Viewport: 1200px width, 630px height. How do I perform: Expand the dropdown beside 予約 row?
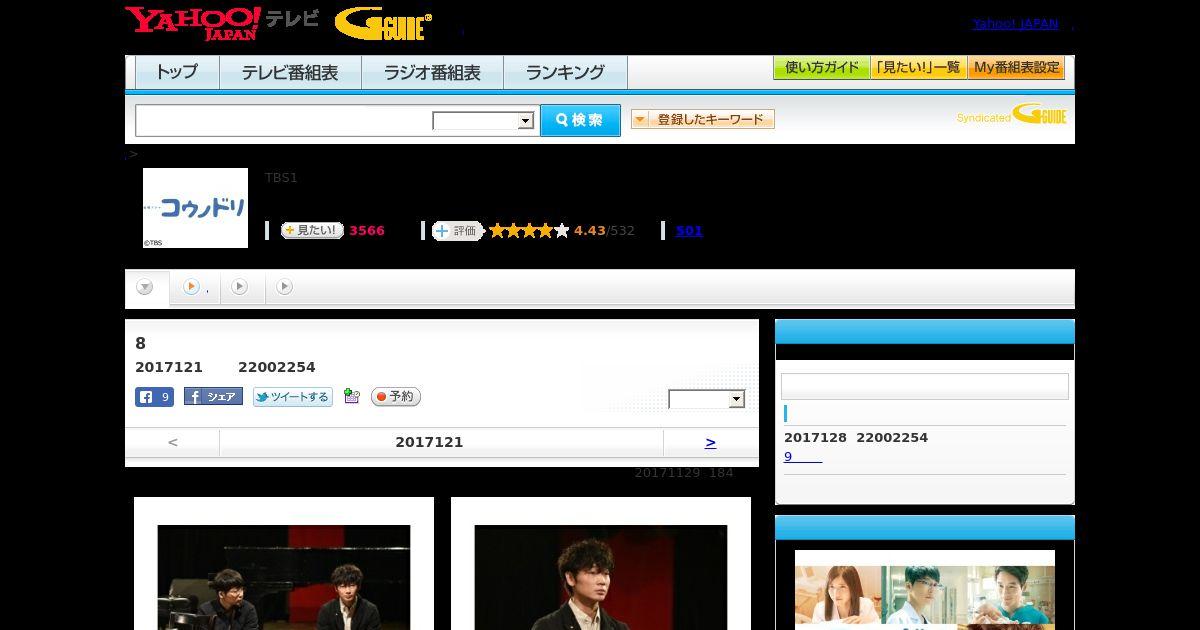click(707, 399)
